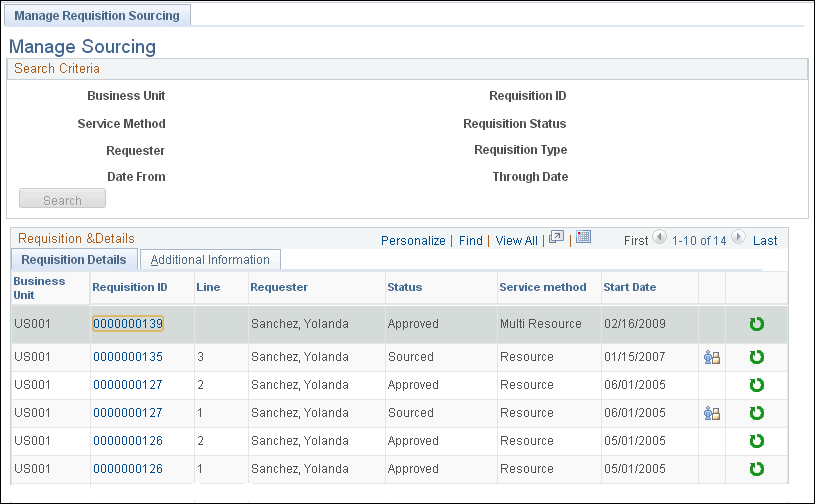Screen dimensions: 815x504
Task: Sort by Line column header
Action: [x=208, y=287]
